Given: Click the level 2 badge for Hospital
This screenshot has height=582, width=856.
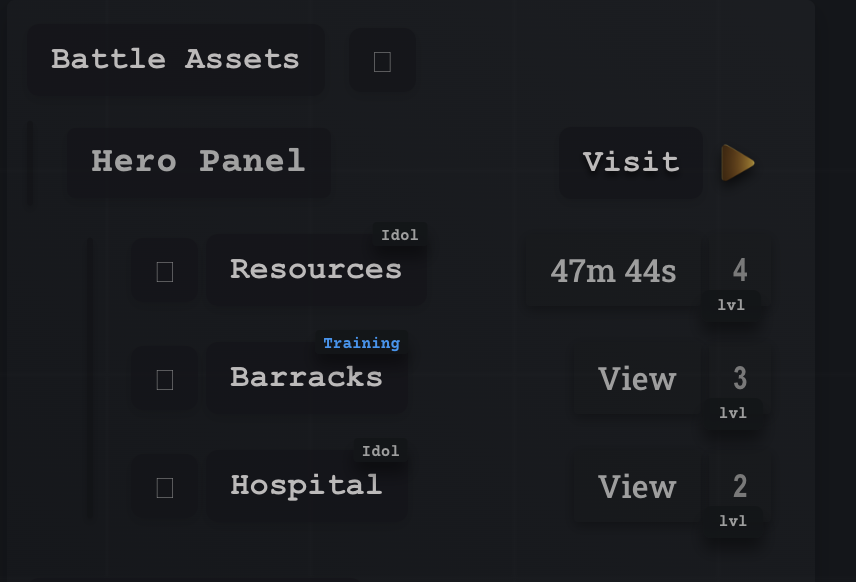Looking at the screenshot, I should point(740,486).
